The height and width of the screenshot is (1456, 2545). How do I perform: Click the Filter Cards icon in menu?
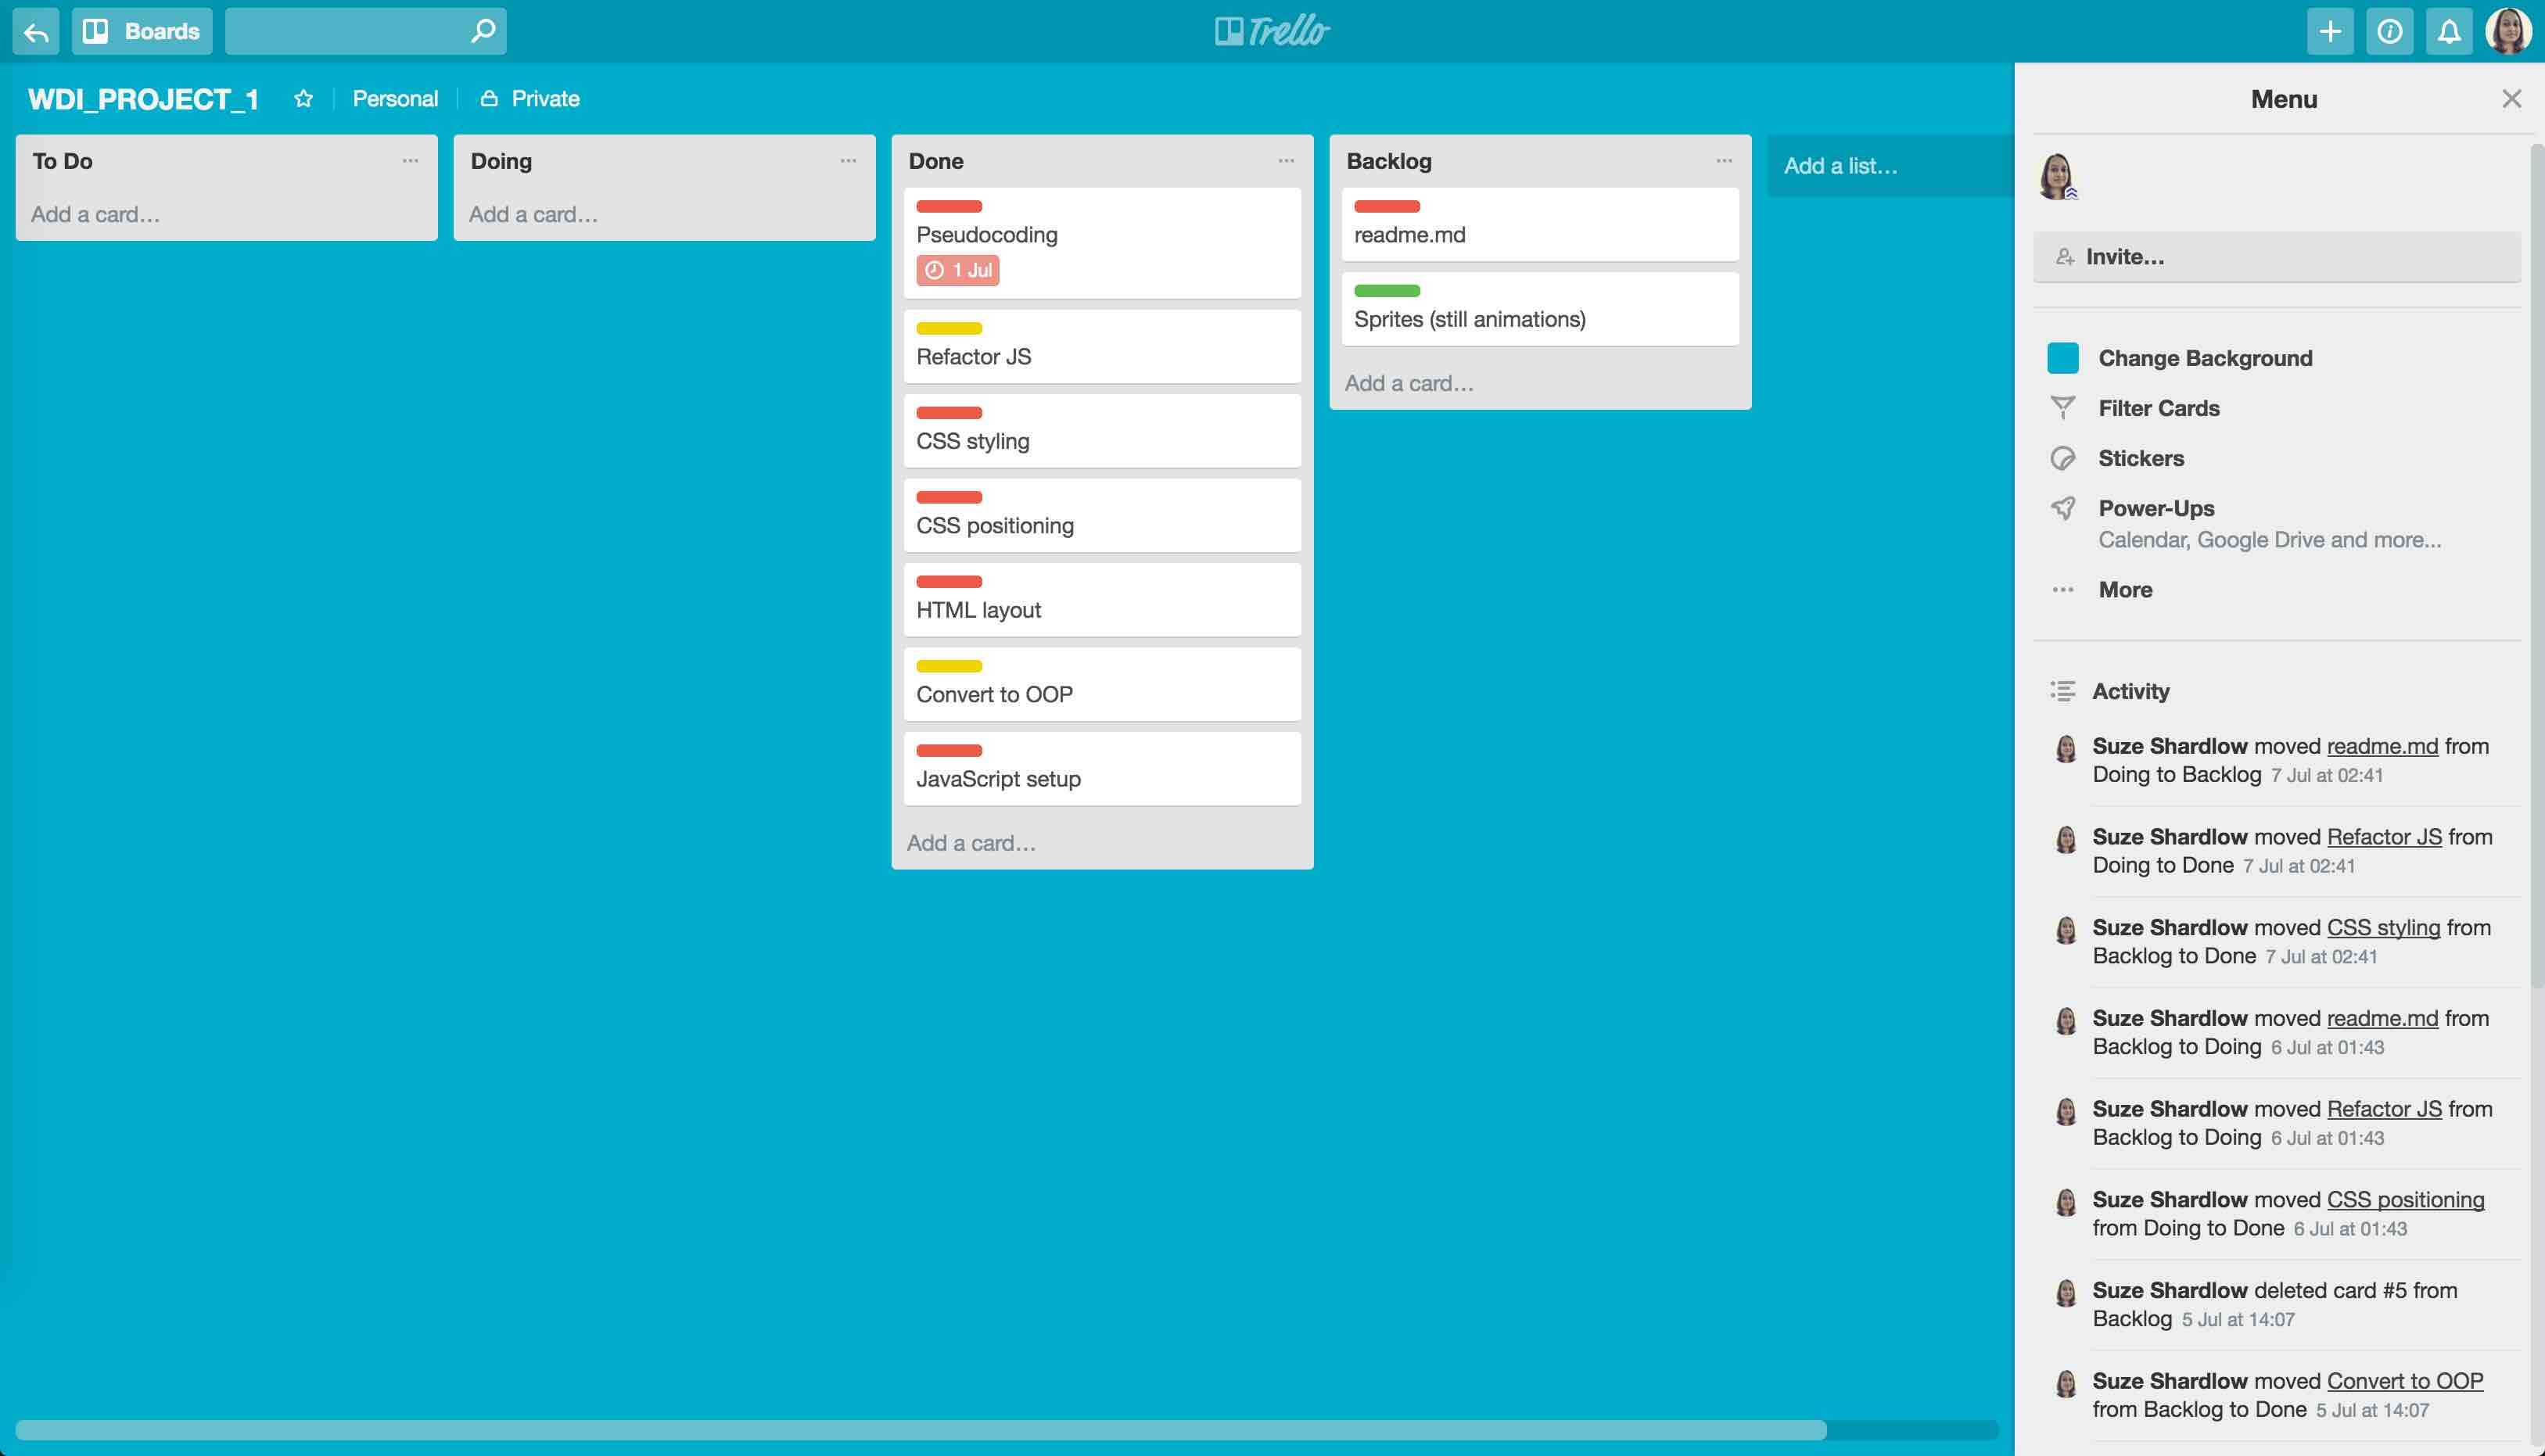[2064, 406]
